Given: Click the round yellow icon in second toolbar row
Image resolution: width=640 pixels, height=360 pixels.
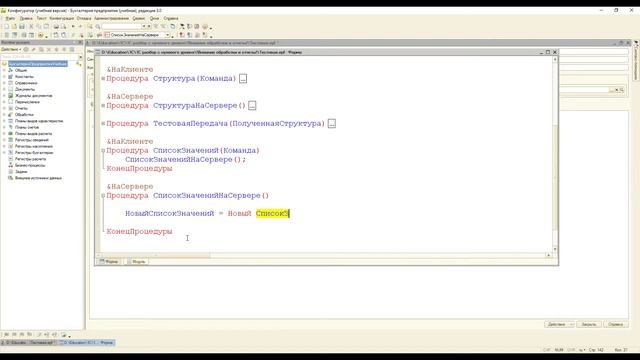Looking at the screenshot, I should tap(40, 36).
